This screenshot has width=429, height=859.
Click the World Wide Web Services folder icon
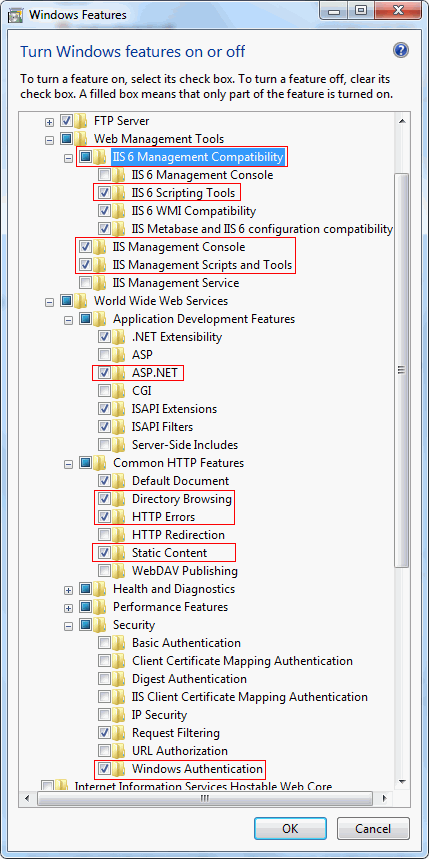[x=81, y=301]
